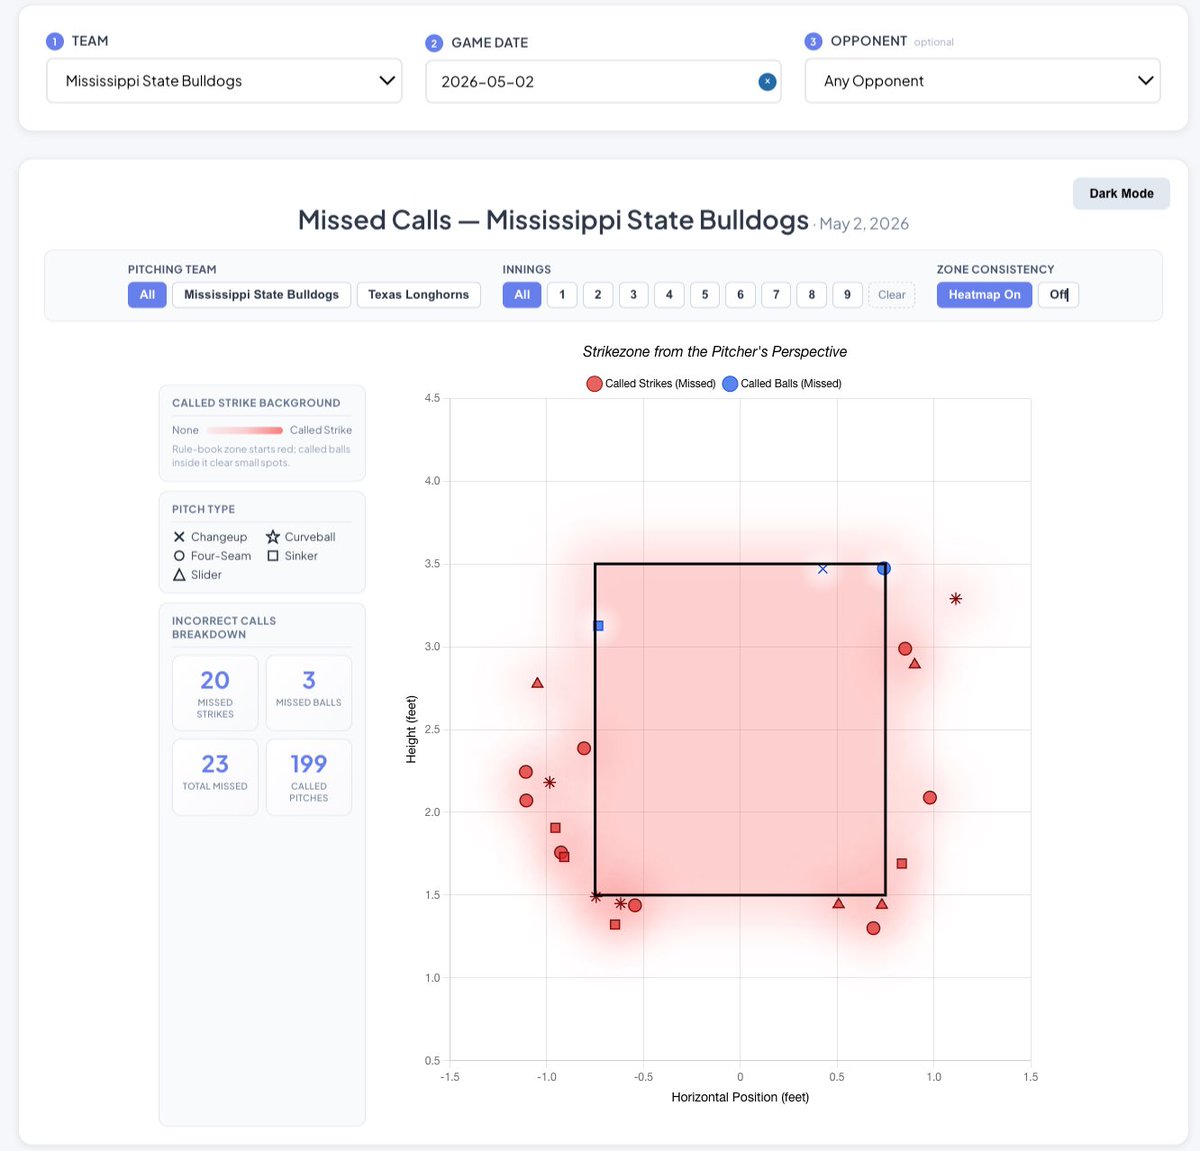The width and height of the screenshot is (1200, 1151).
Task: Filter to inning 8
Action: pyautogui.click(x=812, y=295)
